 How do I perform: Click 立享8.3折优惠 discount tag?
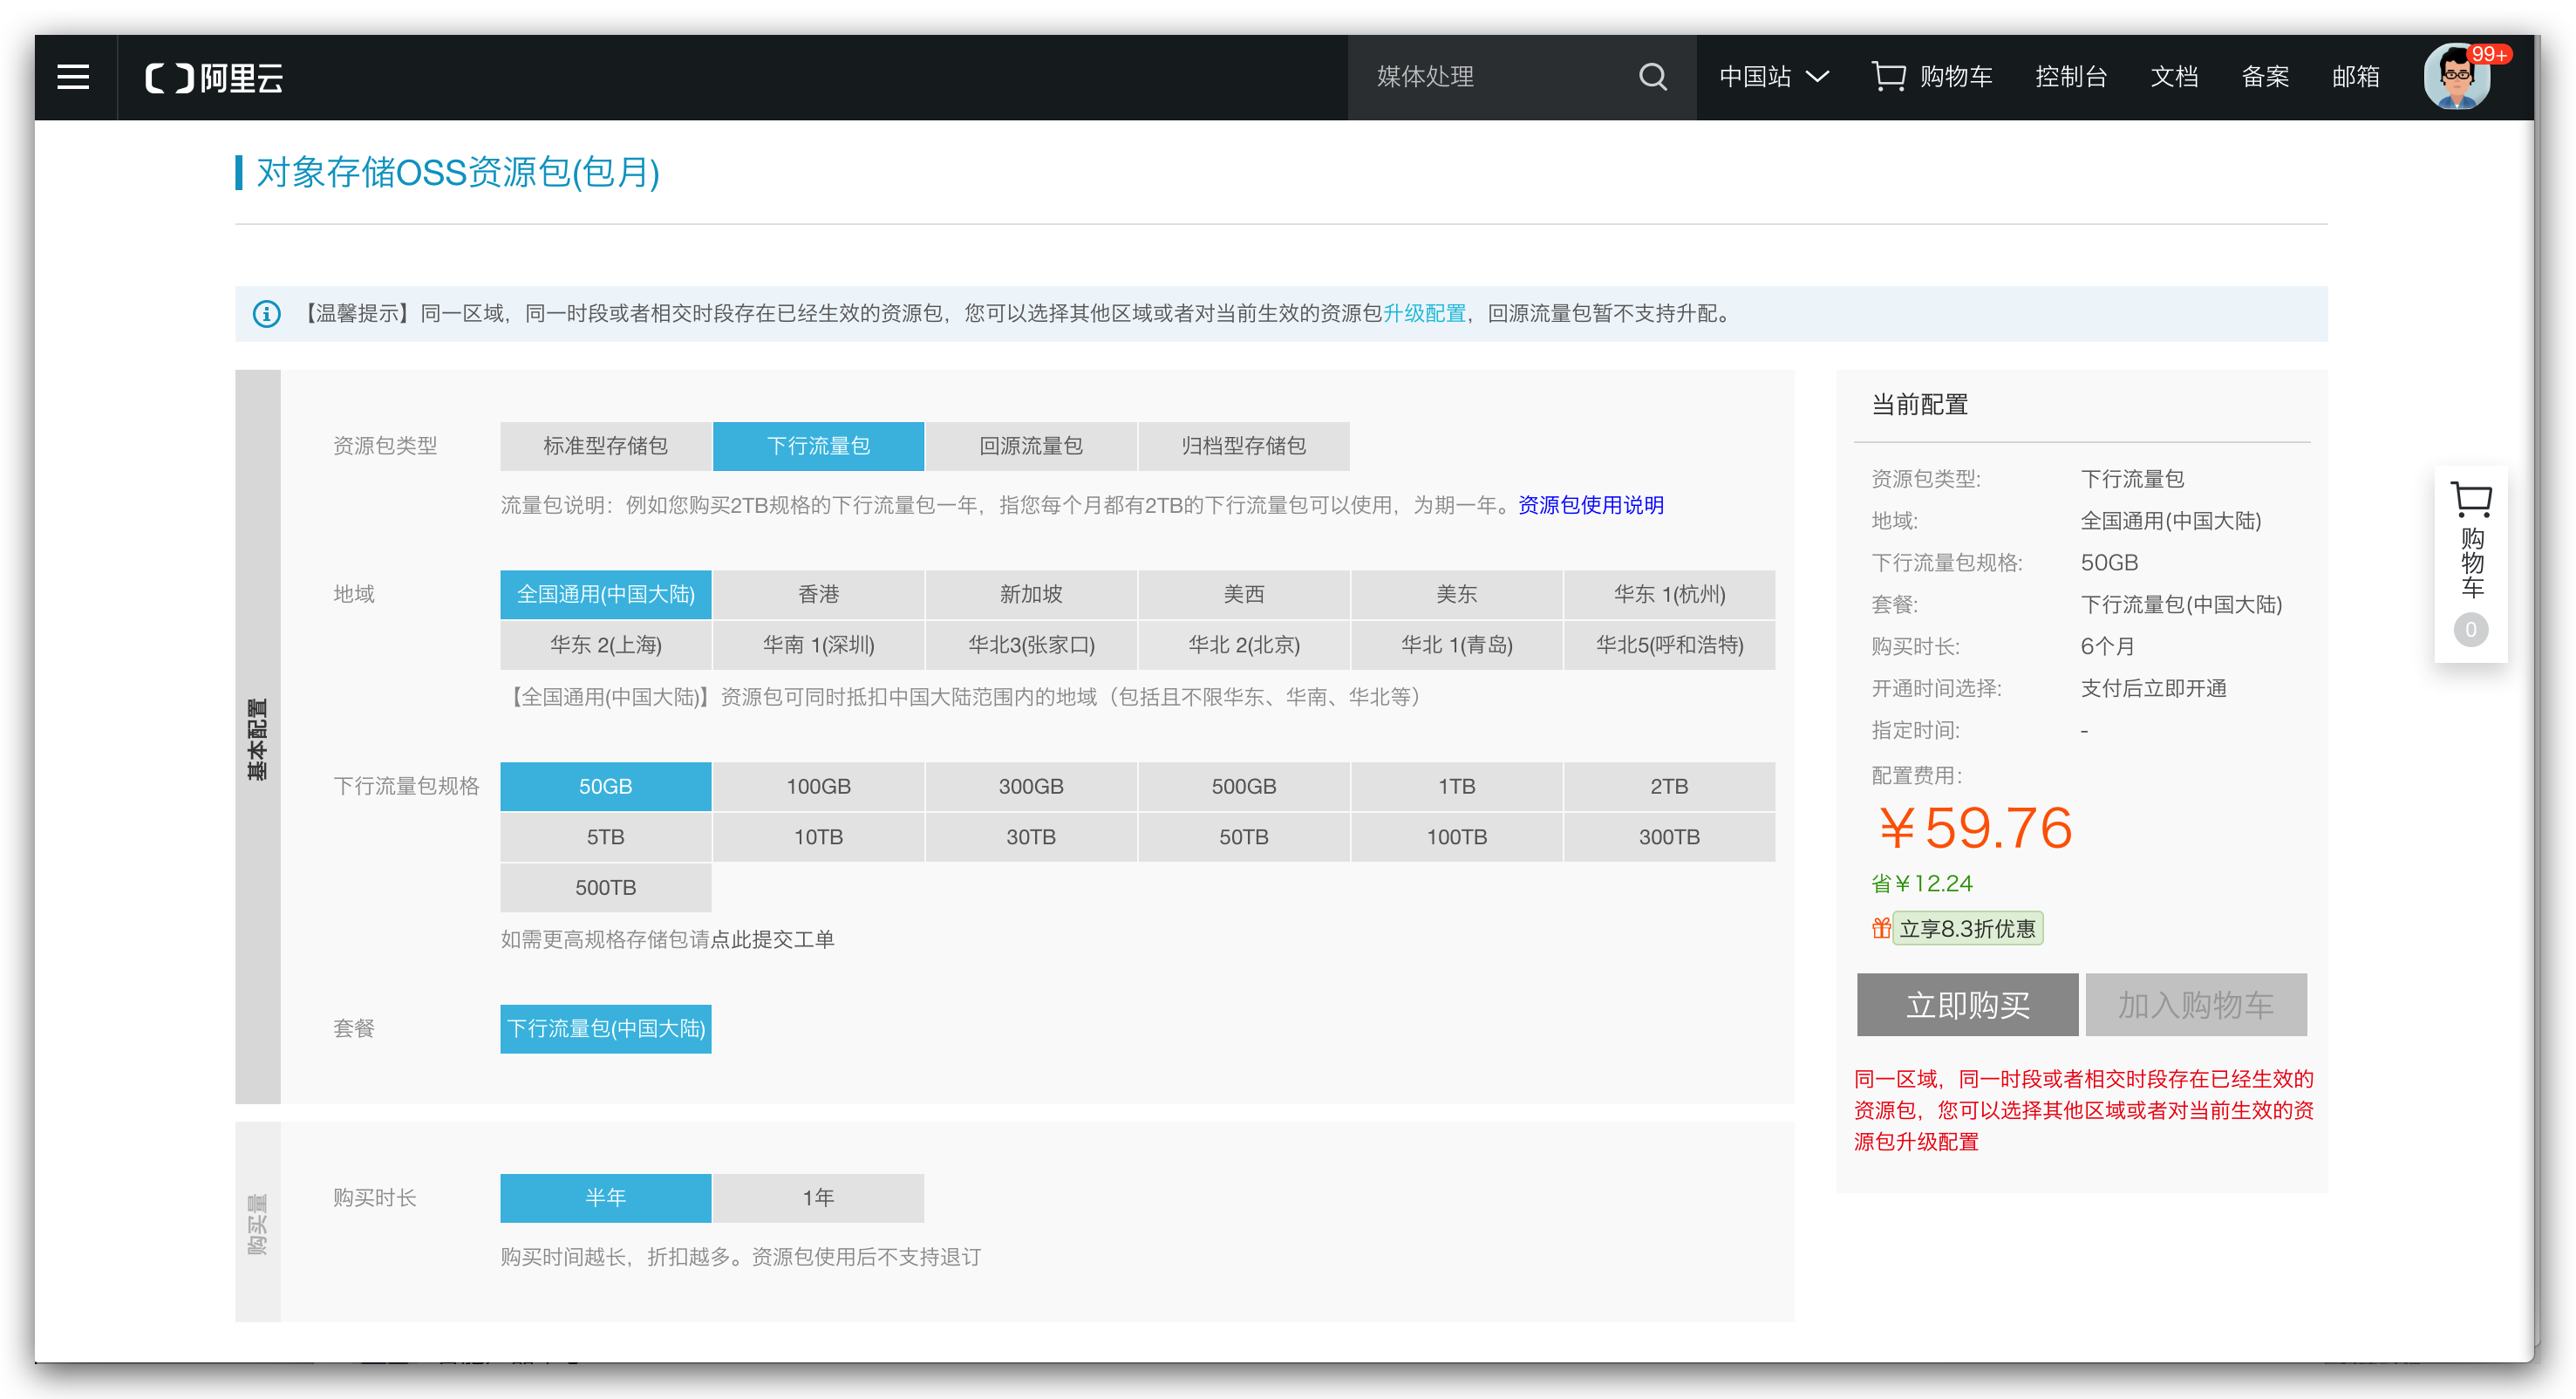tap(1967, 928)
